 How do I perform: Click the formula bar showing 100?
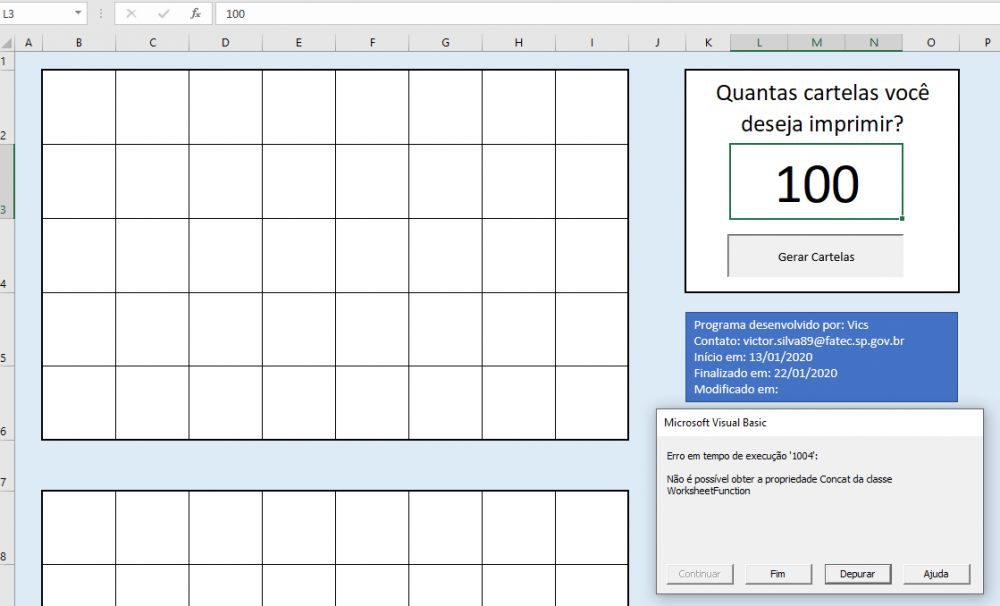point(600,14)
